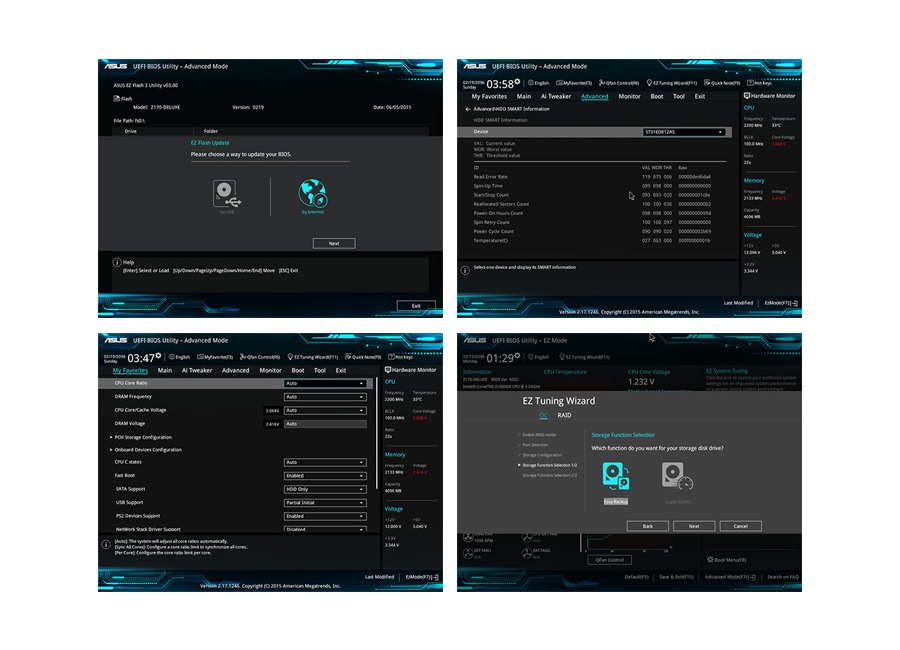
Task: Open Quick Note(F9) on the 03:58 screen
Action: tap(722, 83)
